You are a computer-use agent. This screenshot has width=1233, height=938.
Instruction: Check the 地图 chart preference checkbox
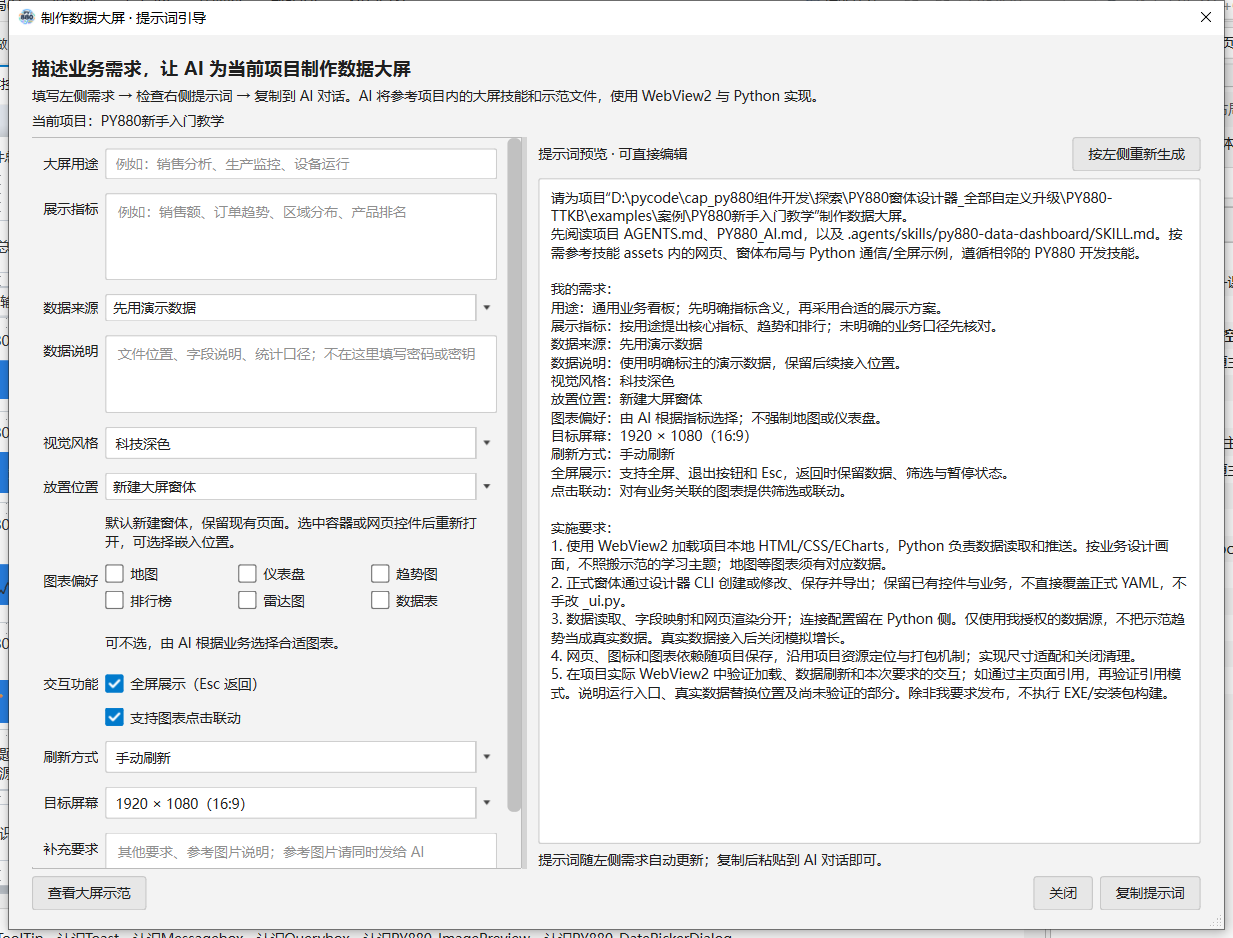click(x=114, y=573)
